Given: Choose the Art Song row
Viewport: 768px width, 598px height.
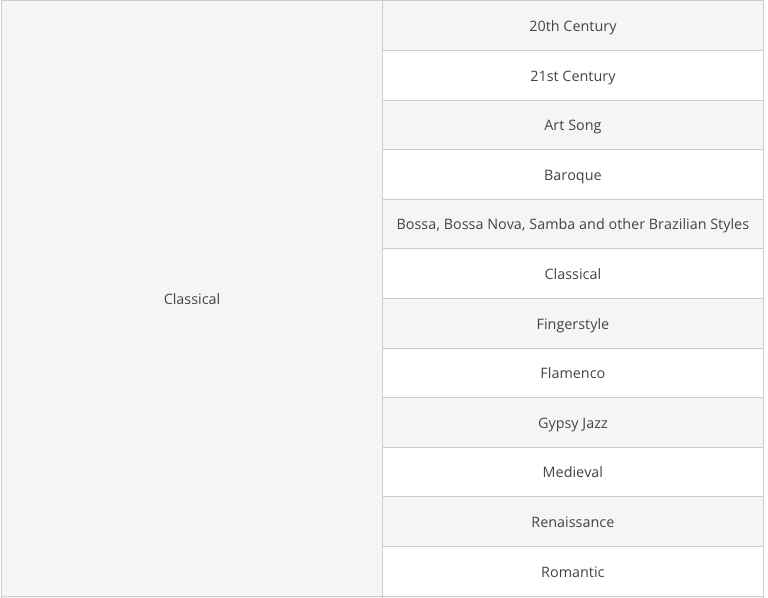Looking at the screenshot, I should (572, 125).
